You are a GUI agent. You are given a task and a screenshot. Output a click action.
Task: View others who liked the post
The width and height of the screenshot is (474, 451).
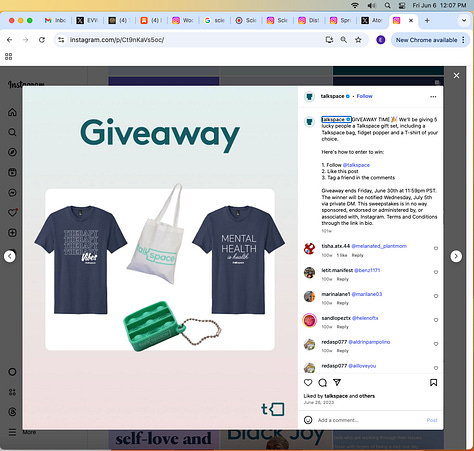tap(367, 396)
